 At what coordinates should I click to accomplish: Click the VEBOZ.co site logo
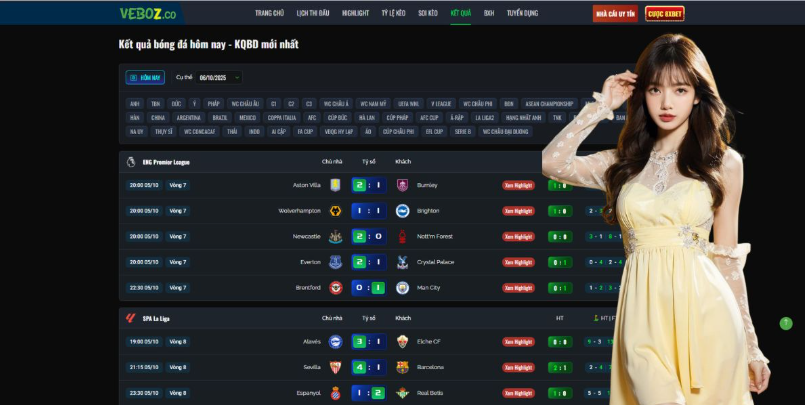(x=148, y=14)
